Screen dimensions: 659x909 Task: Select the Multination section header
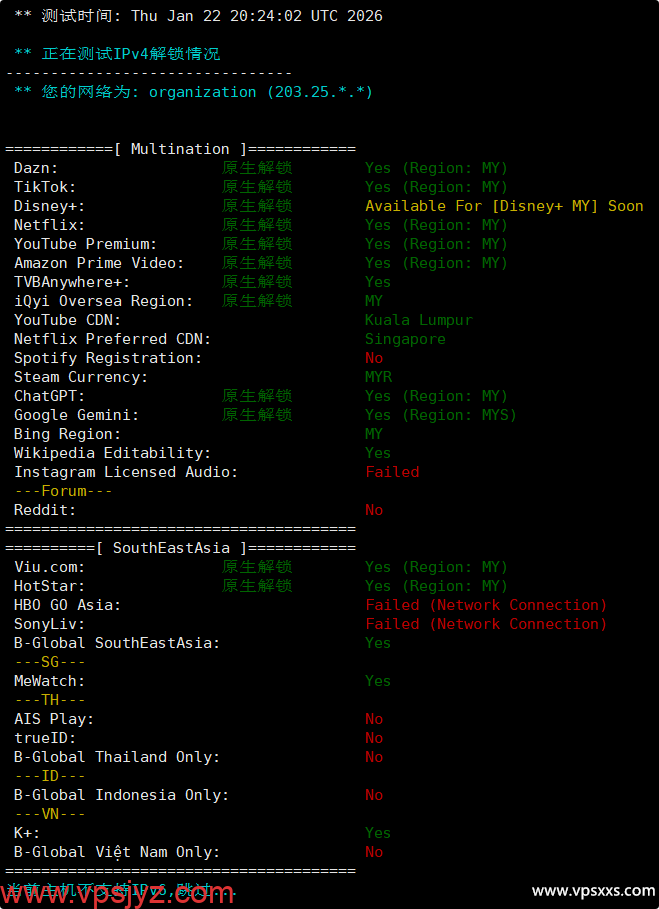(x=180, y=149)
